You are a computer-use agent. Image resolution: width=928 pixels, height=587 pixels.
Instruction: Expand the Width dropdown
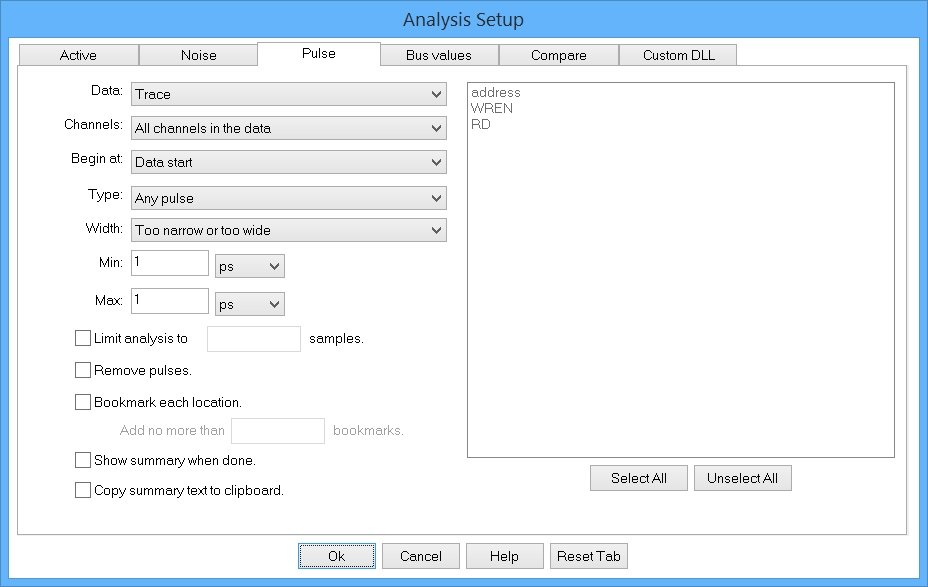pyautogui.click(x=288, y=230)
